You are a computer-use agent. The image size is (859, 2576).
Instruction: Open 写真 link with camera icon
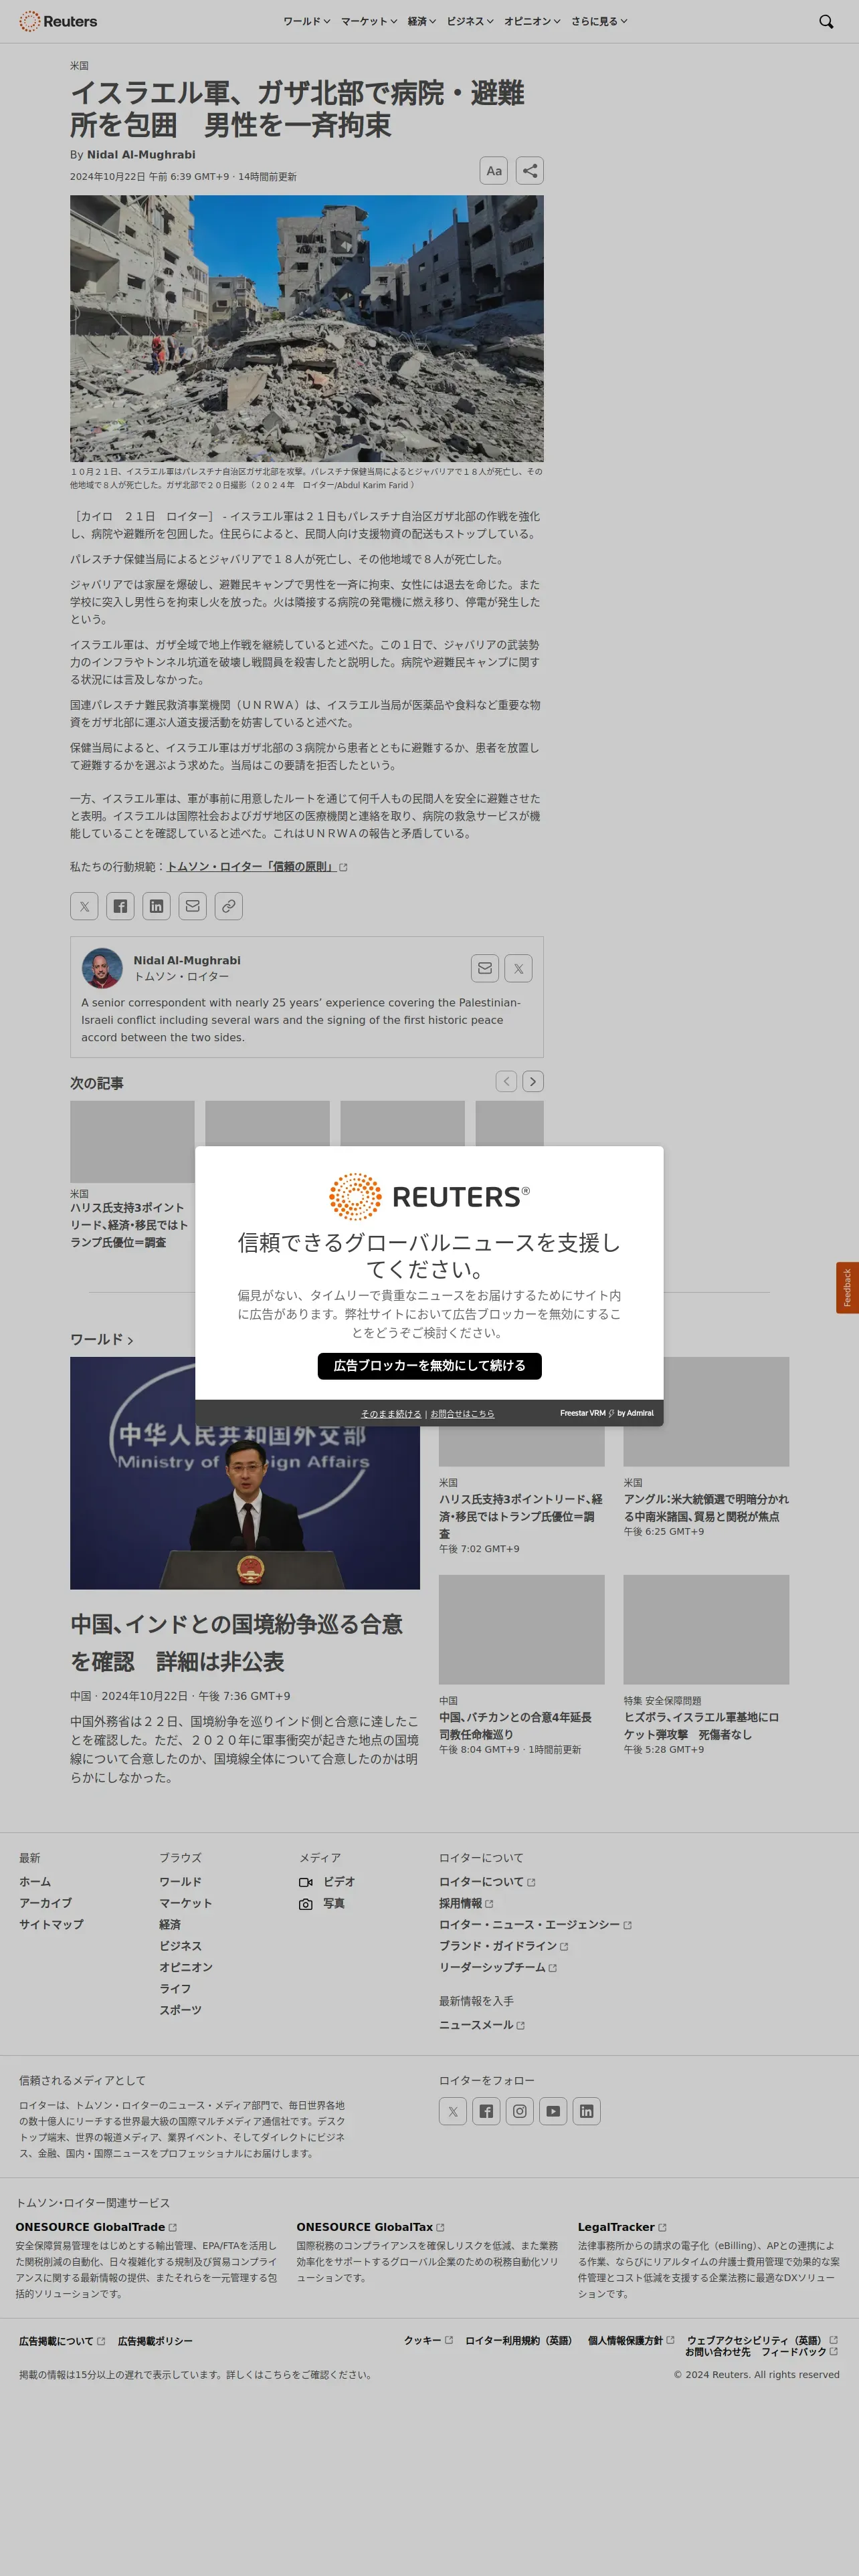pyautogui.click(x=322, y=1904)
